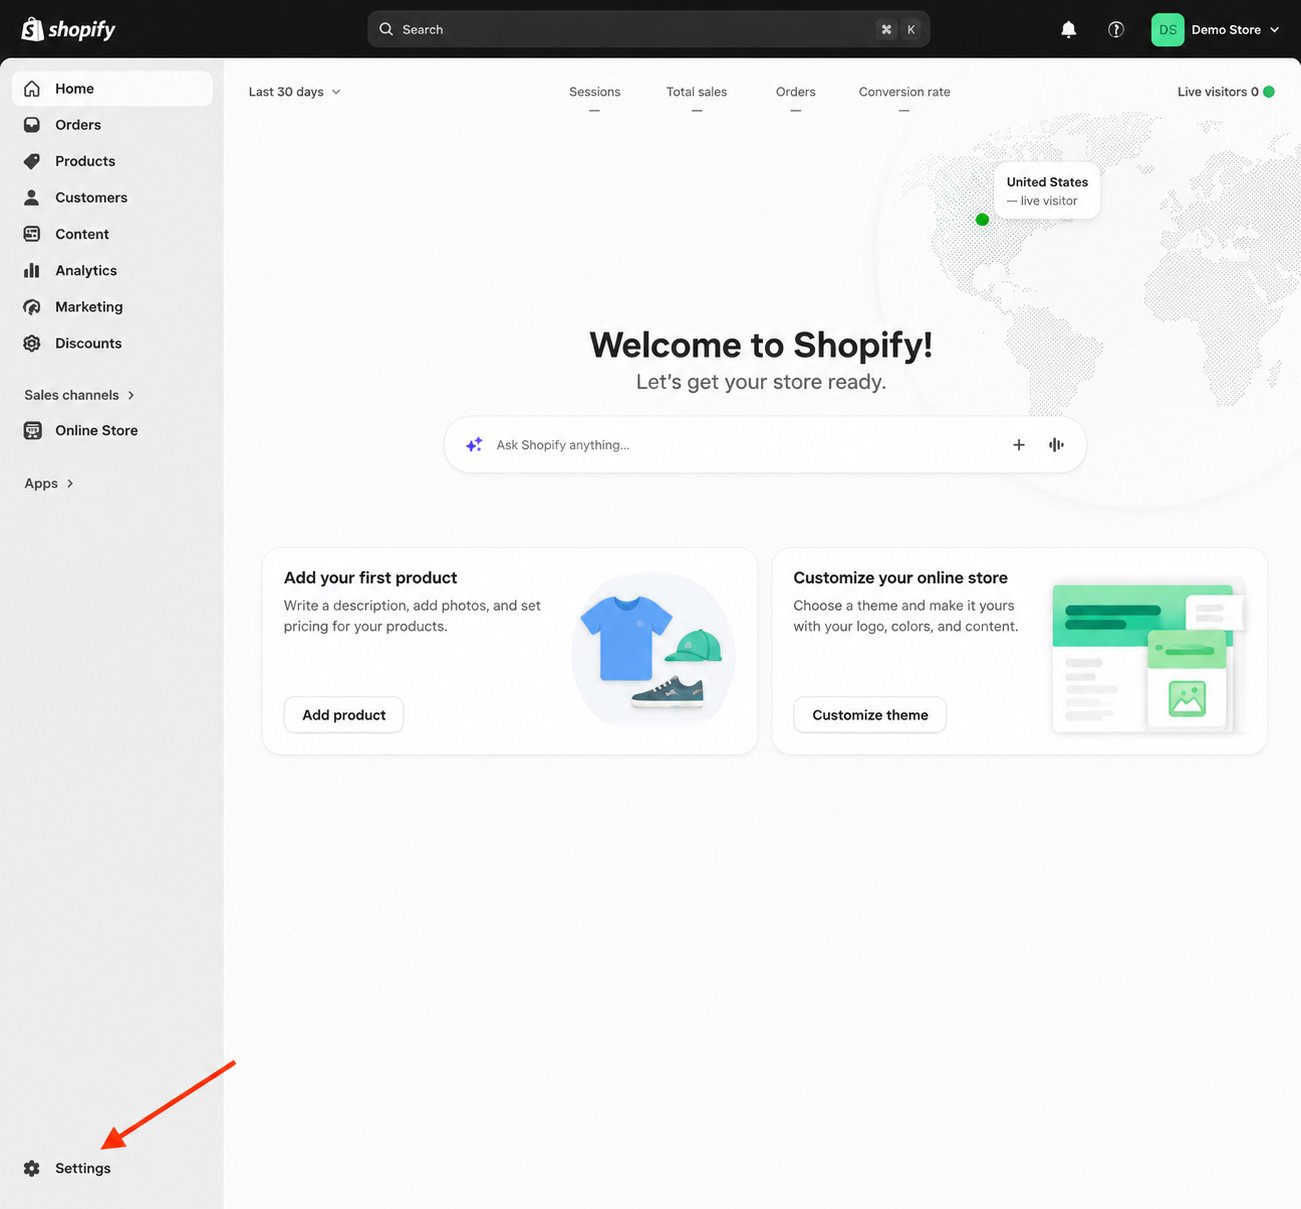This screenshot has width=1301, height=1209.
Task: Click the sparkle icon in Ask Shopify box
Action: [474, 445]
